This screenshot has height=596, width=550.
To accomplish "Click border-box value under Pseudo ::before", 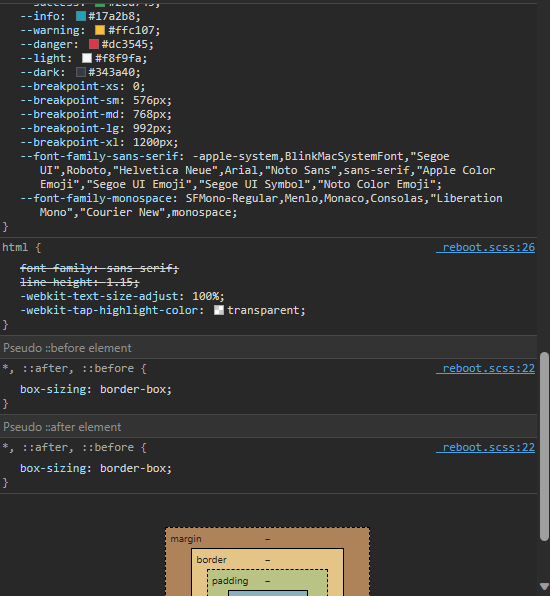I will point(133,389).
